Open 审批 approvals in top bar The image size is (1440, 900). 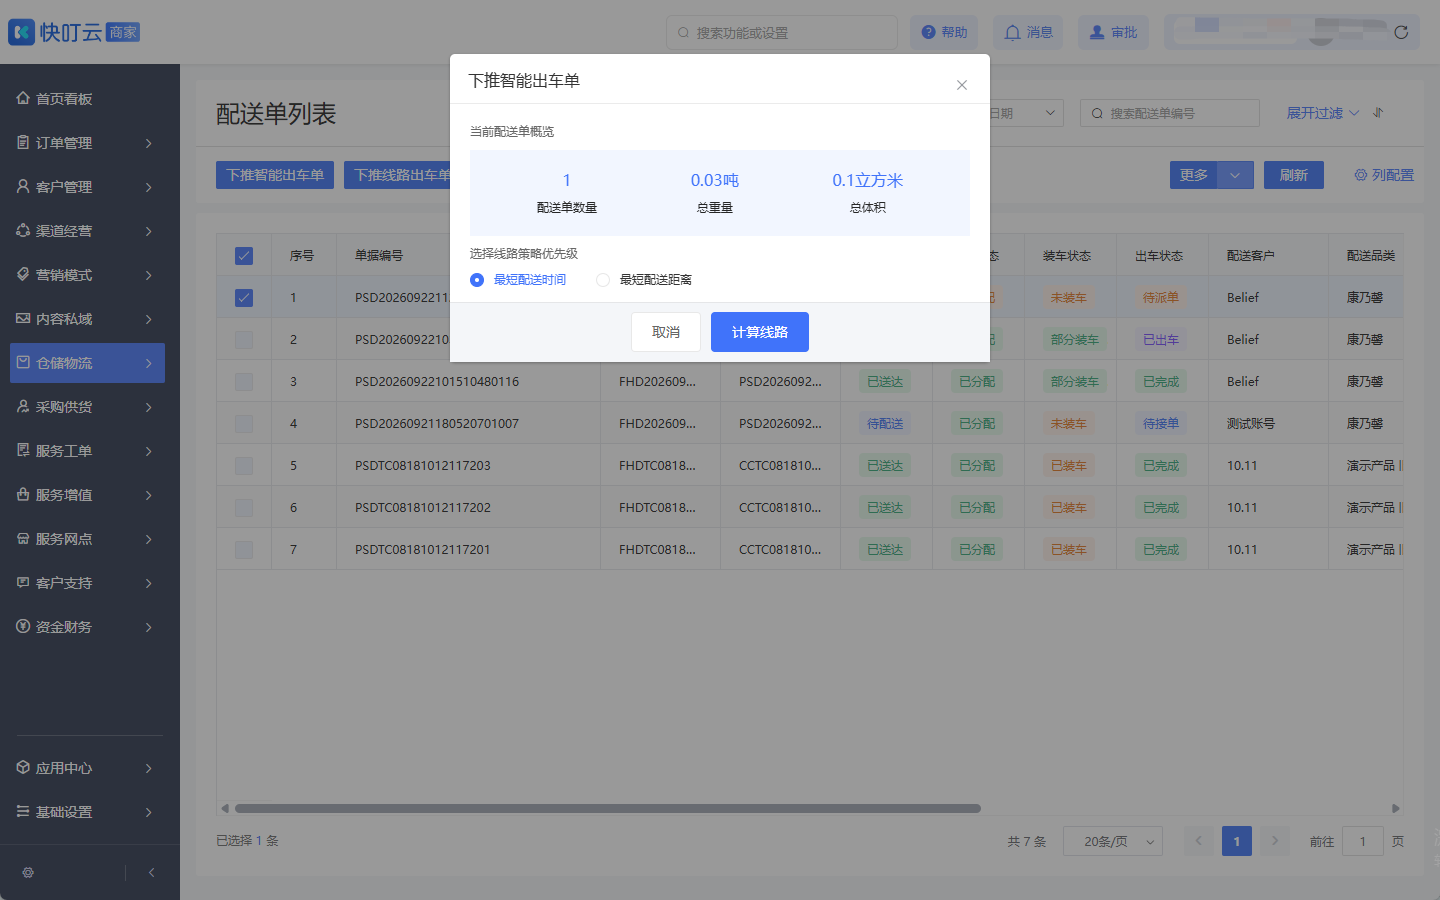click(x=1113, y=32)
